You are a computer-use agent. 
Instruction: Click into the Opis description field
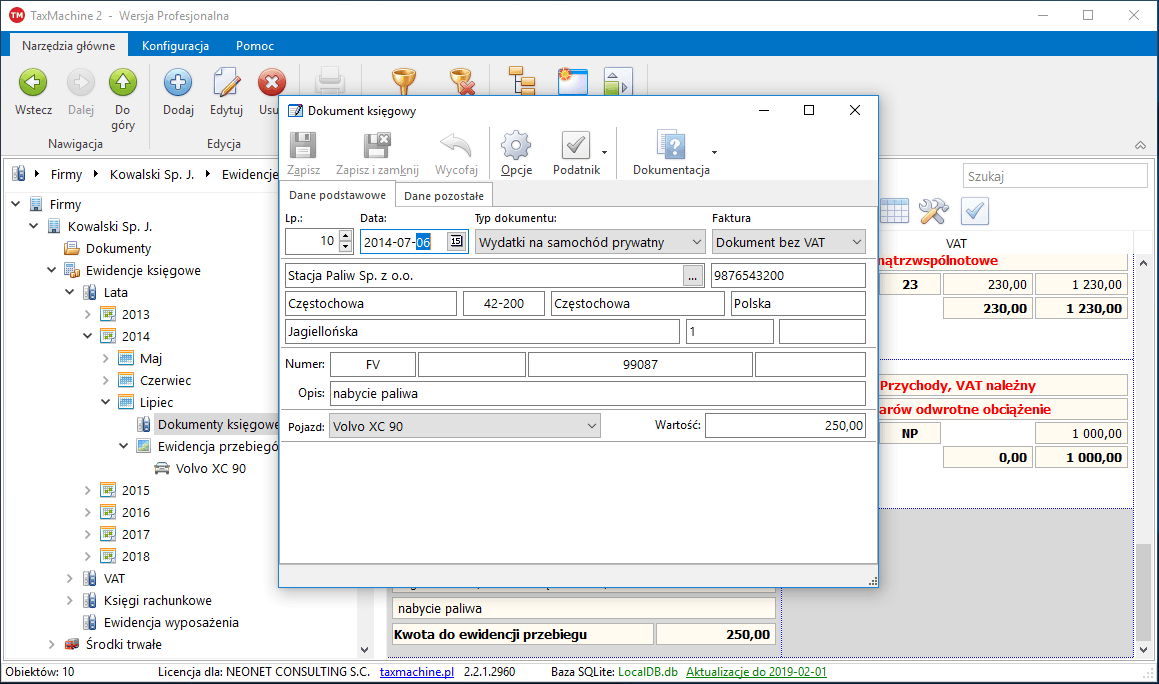coord(597,393)
